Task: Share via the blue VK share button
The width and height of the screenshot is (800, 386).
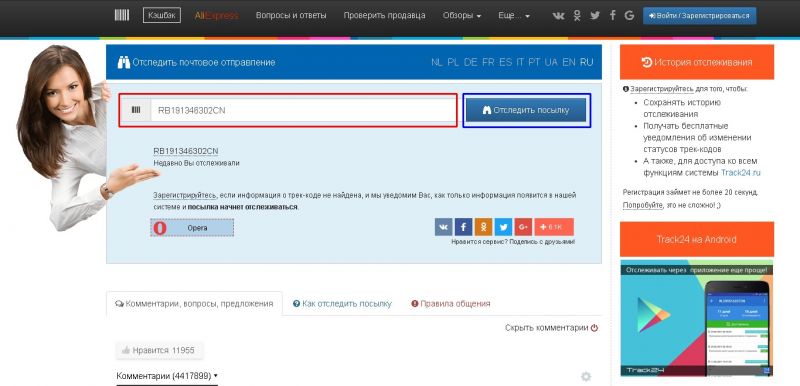Action: point(443,227)
